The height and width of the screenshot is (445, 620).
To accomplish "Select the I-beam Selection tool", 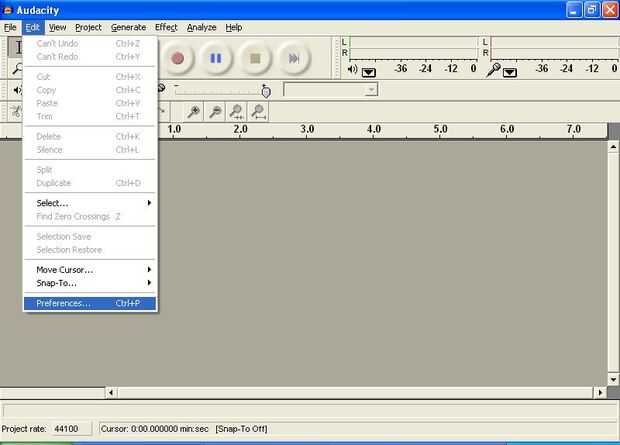I will click(16, 47).
